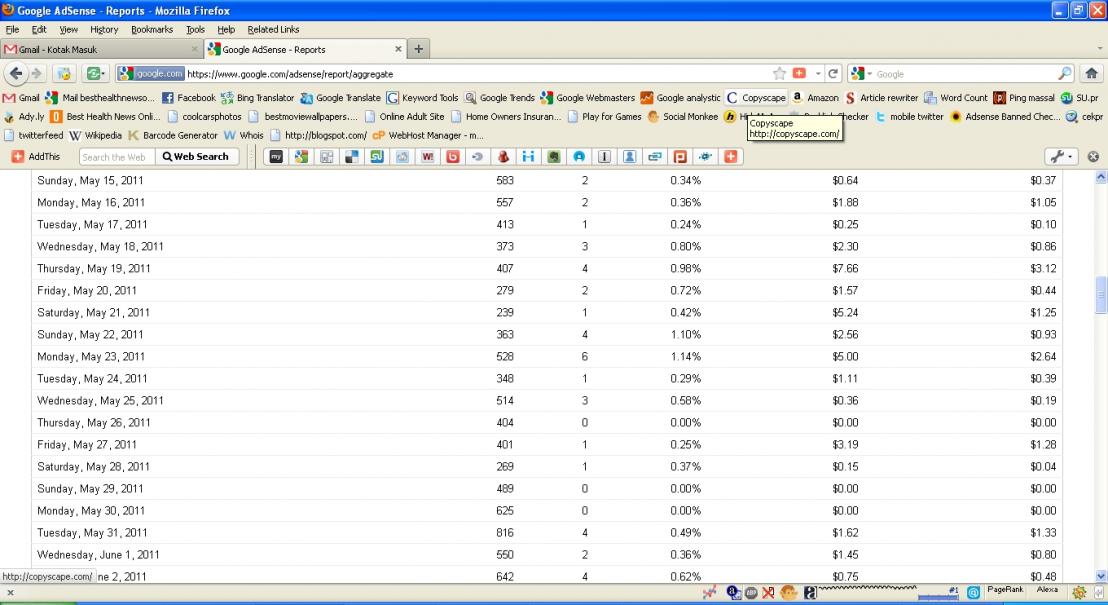Image resolution: width=1108 pixels, height=605 pixels.
Task: Expand the AddThis wrench settings dropdown
Action: pos(1060,157)
